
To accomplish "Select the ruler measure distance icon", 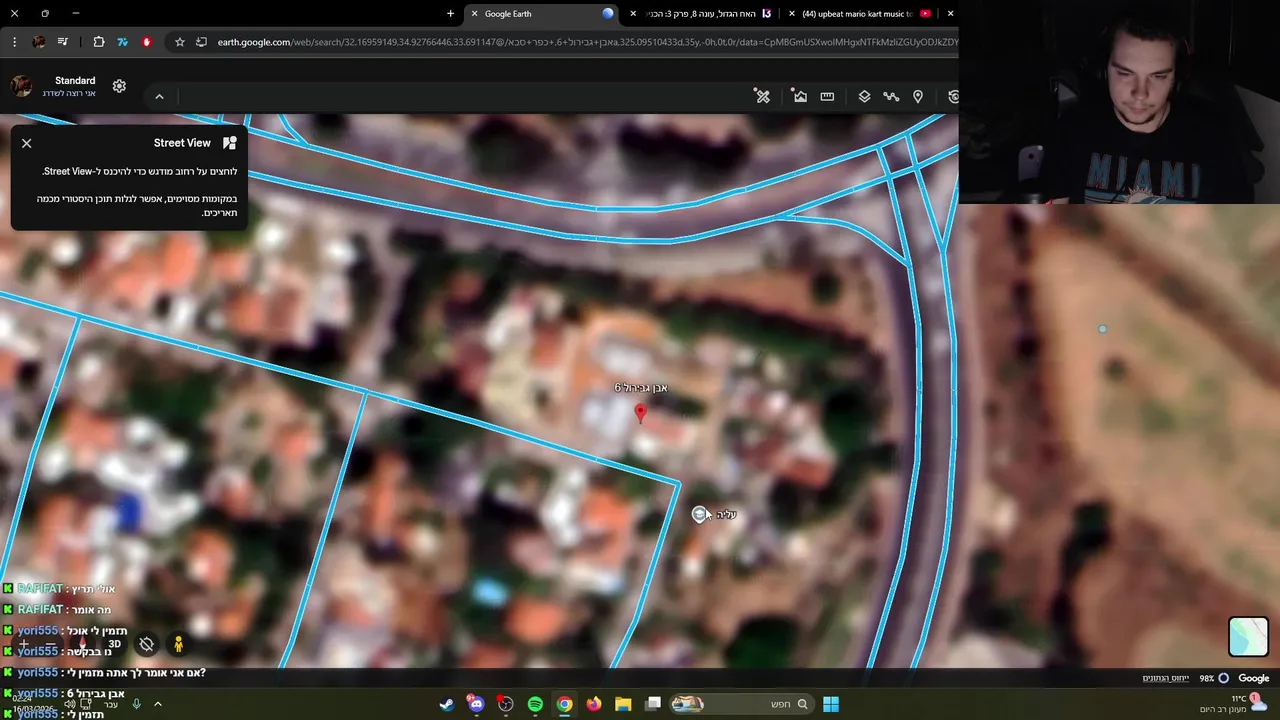I will pyautogui.click(x=827, y=96).
